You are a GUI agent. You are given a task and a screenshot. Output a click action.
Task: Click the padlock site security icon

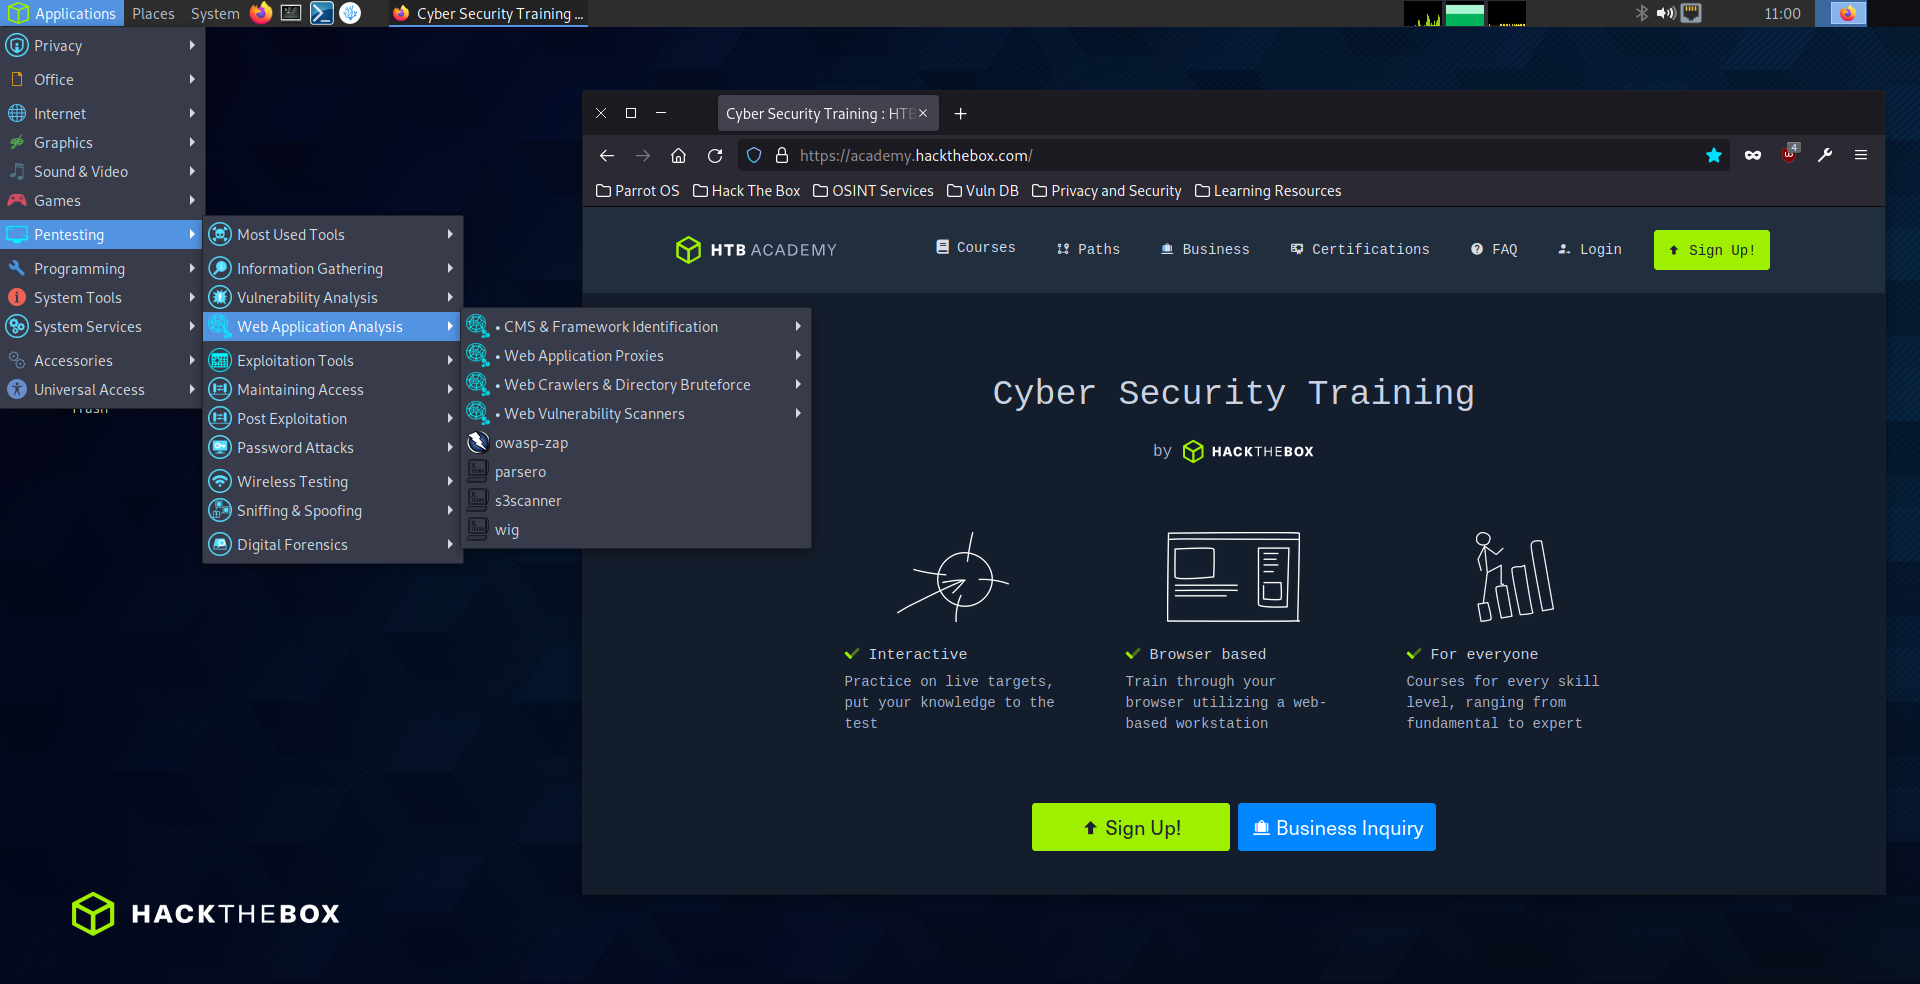coord(782,155)
